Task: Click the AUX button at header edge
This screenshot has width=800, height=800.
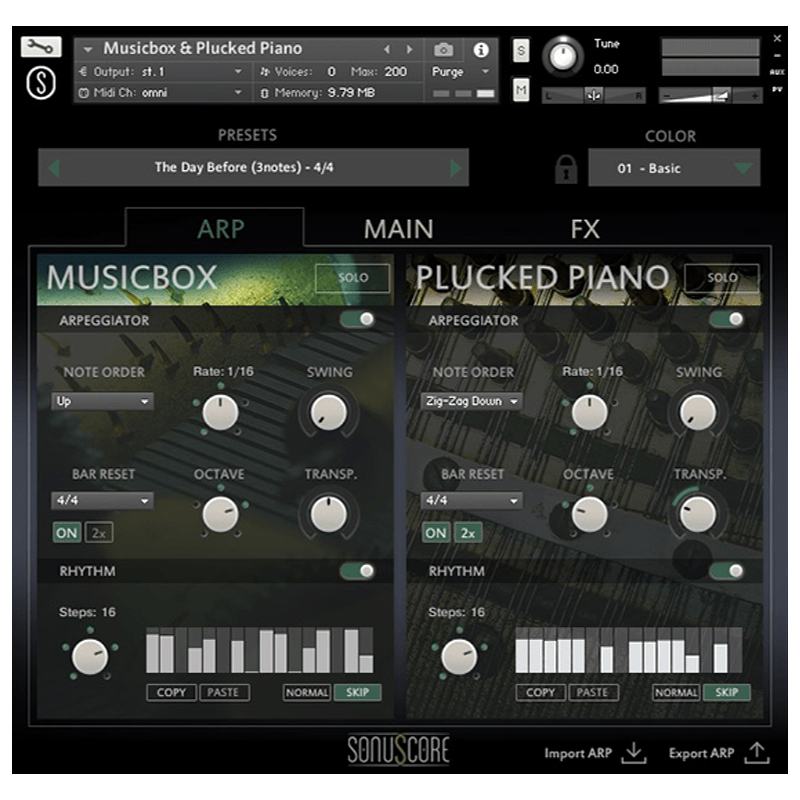Action: [777, 72]
